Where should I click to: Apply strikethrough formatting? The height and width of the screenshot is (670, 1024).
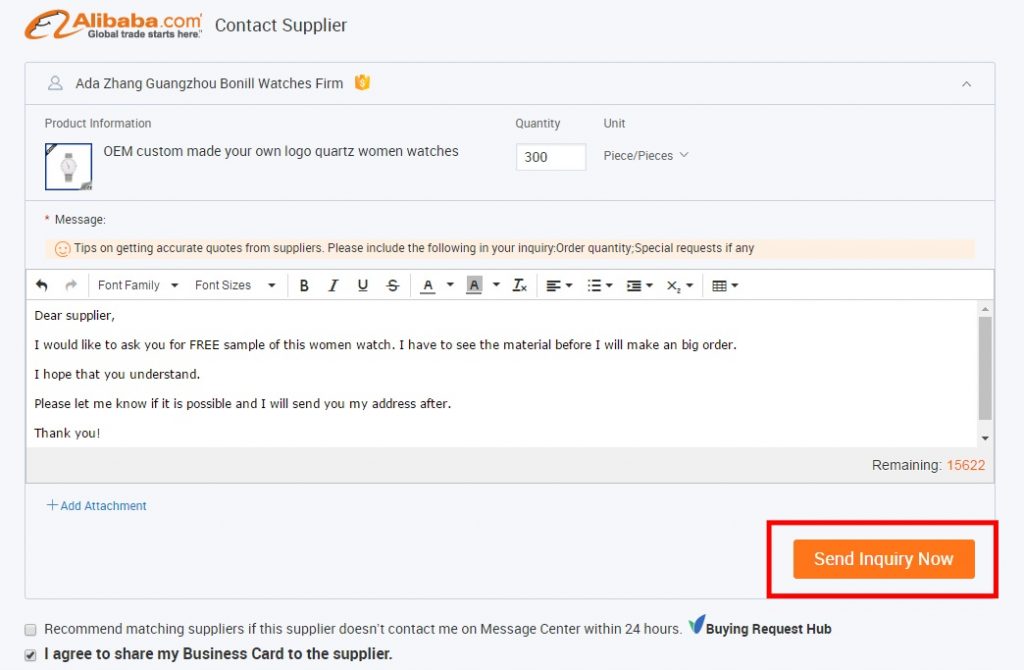point(392,285)
